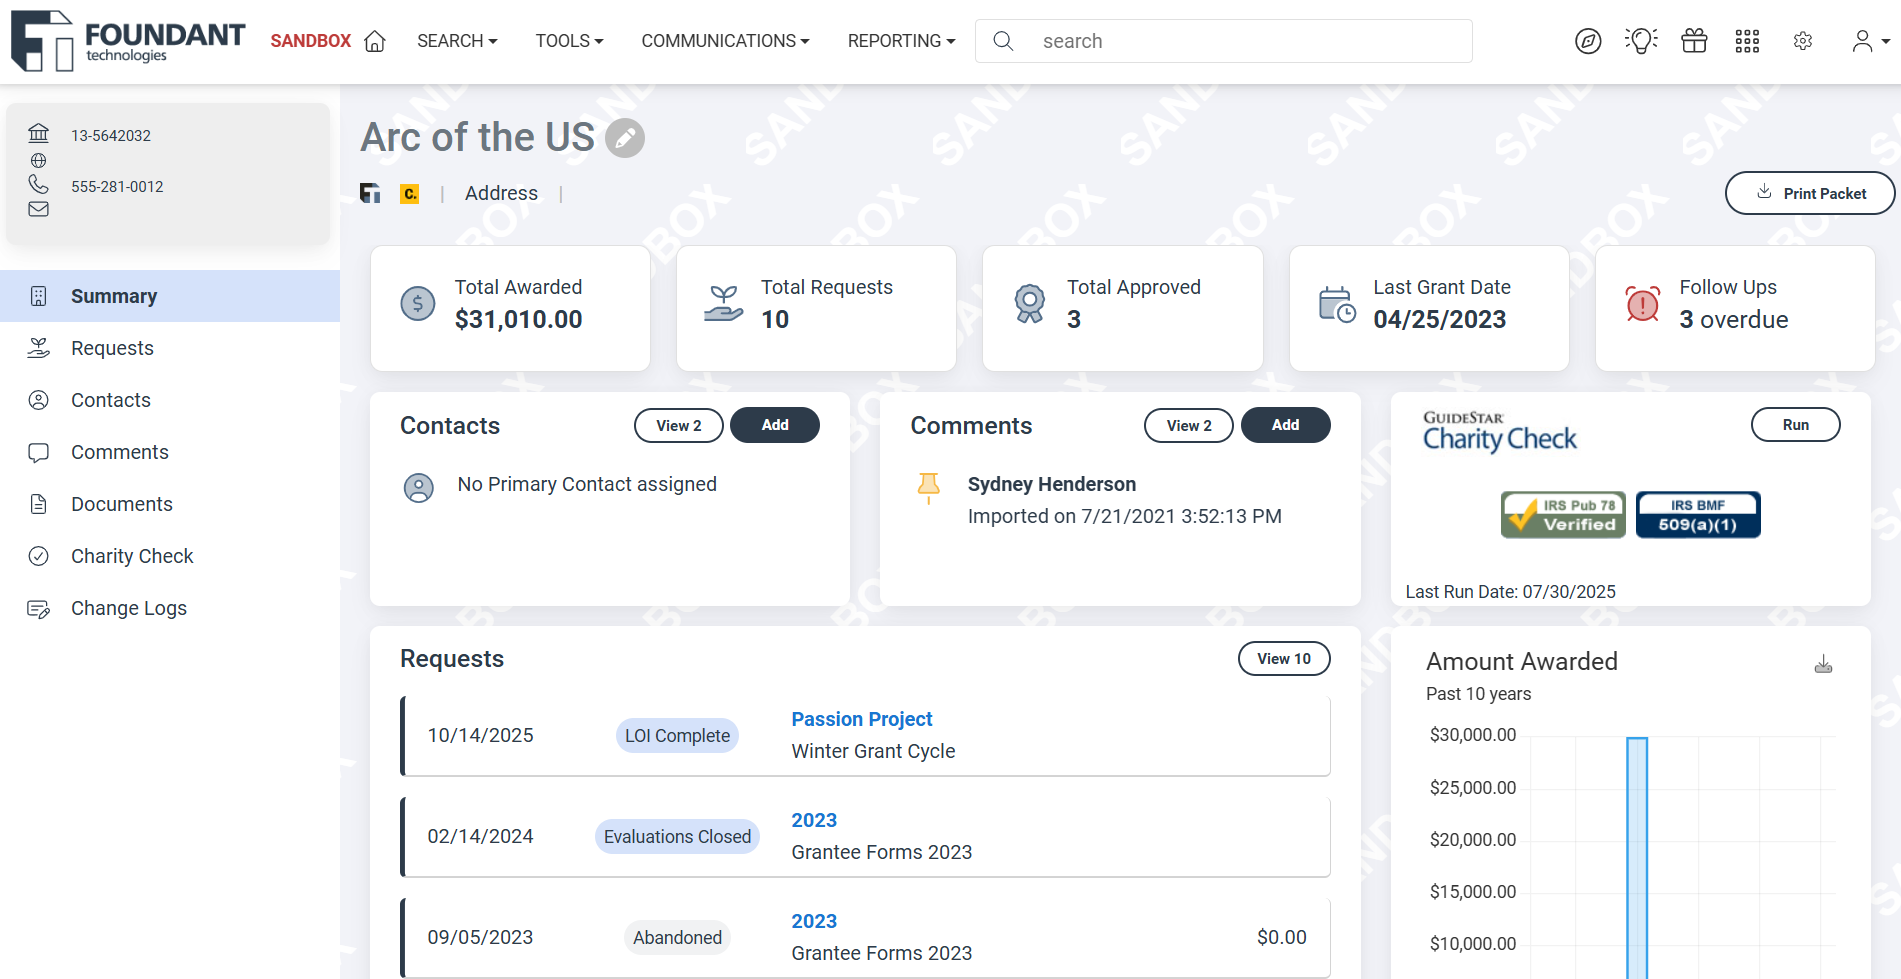1901x979 pixels.
Task: Click the gift box icon
Action: point(1694,41)
